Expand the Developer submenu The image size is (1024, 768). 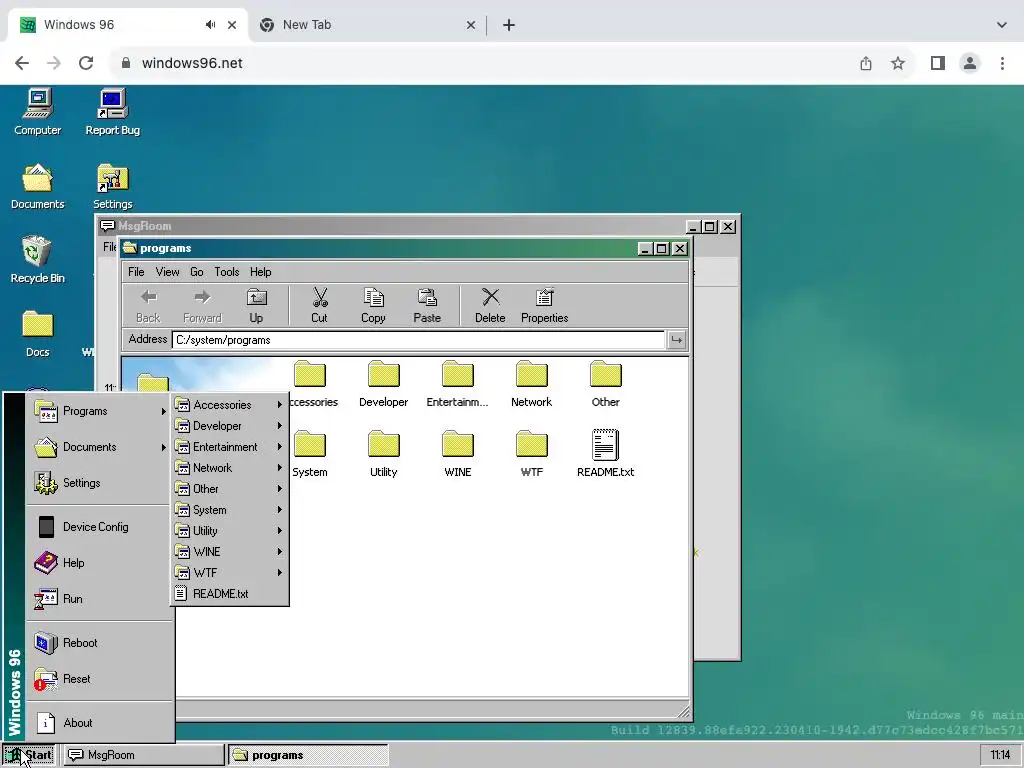[x=230, y=426]
